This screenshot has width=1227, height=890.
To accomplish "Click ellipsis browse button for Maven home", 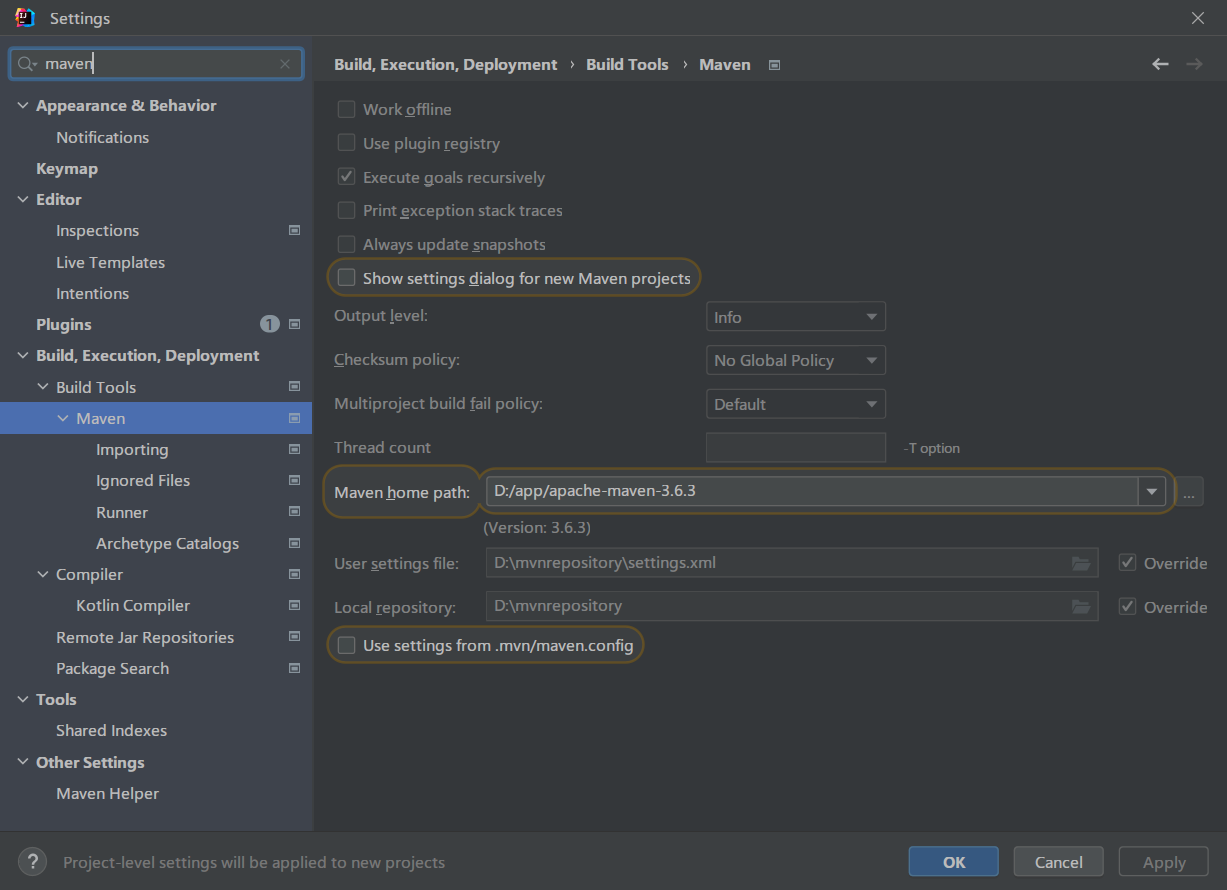I will (1188, 491).
